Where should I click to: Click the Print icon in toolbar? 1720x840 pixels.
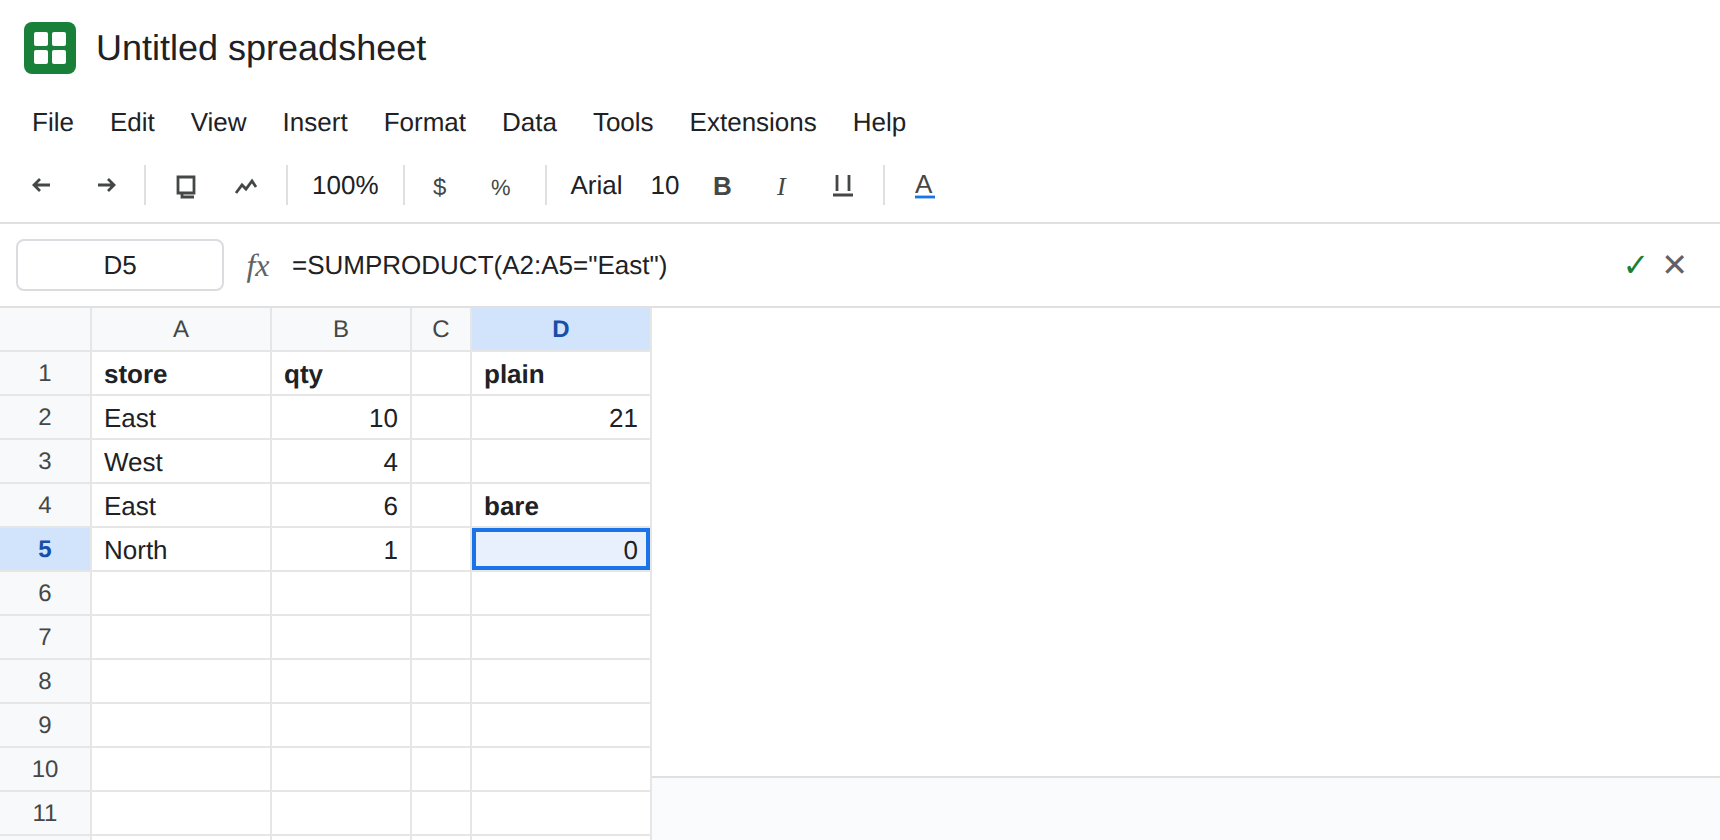tap(186, 186)
